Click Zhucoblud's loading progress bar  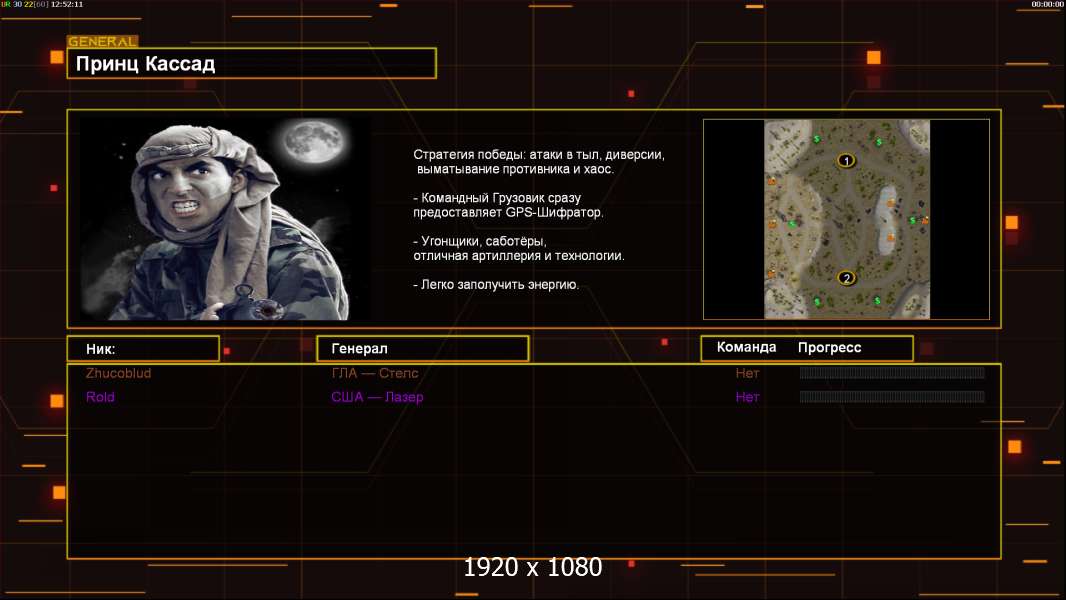tap(891, 373)
